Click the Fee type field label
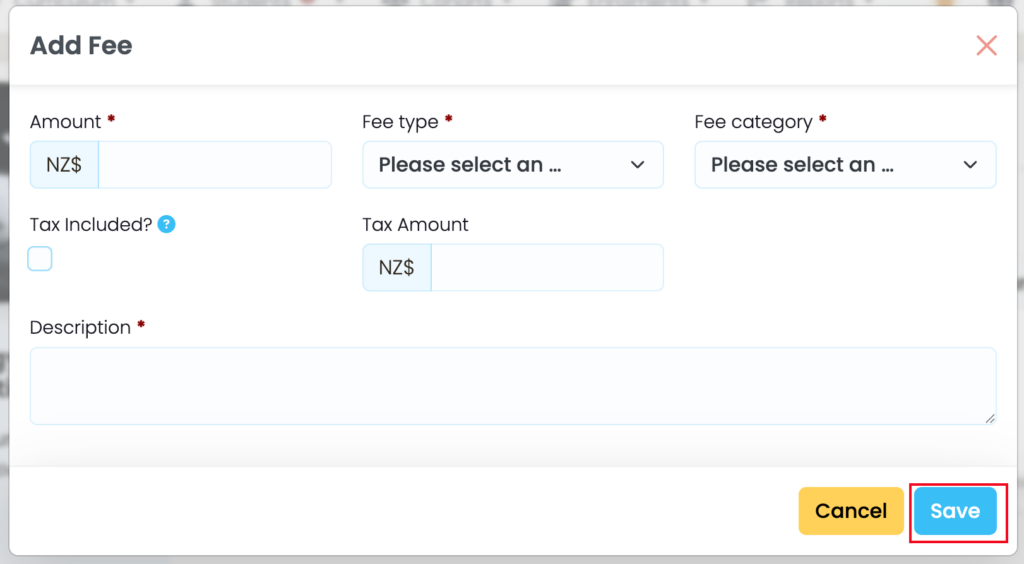 click(x=400, y=122)
